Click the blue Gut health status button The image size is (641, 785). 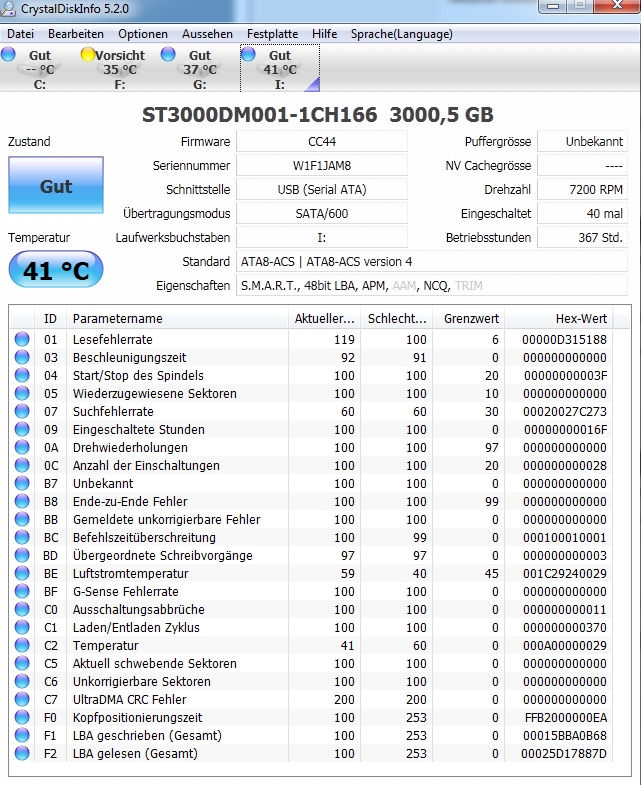pyautogui.click(x=56, y=185)
